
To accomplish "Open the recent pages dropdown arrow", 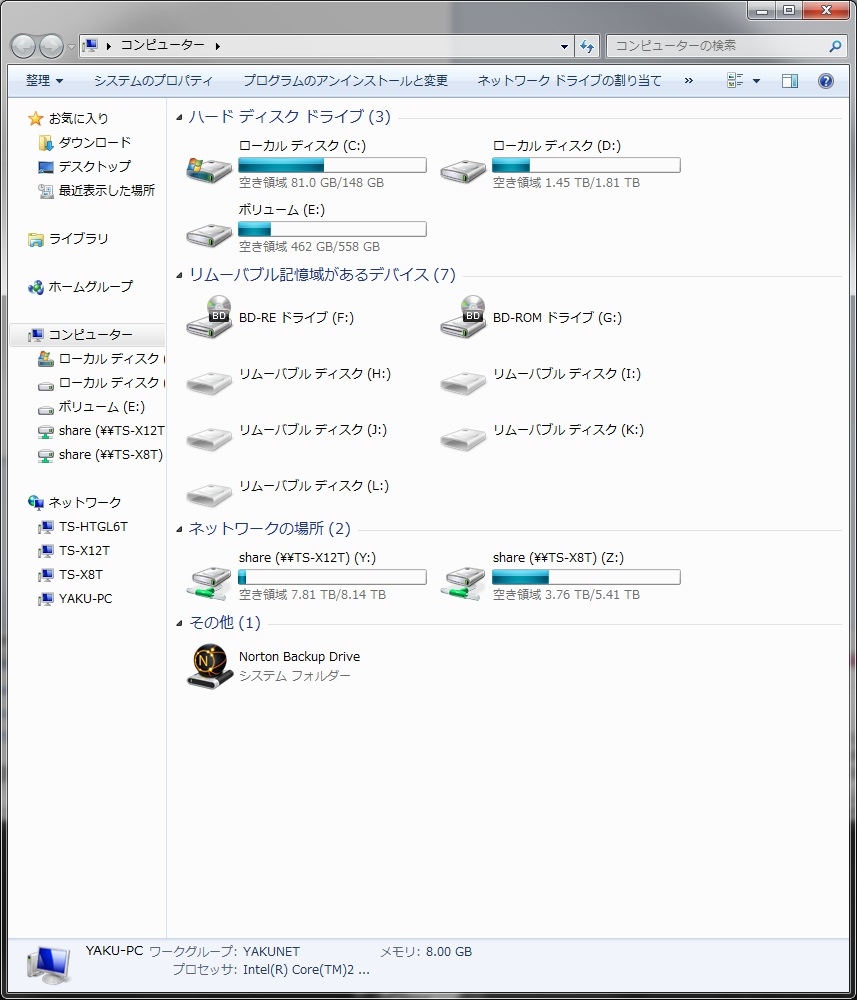I will (x=71, y=47).
